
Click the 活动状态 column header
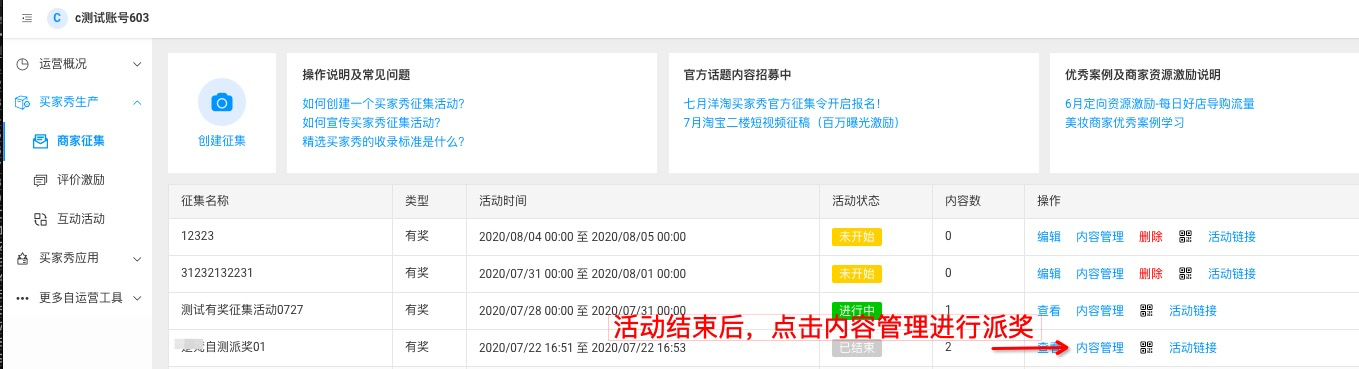[856, 201]
